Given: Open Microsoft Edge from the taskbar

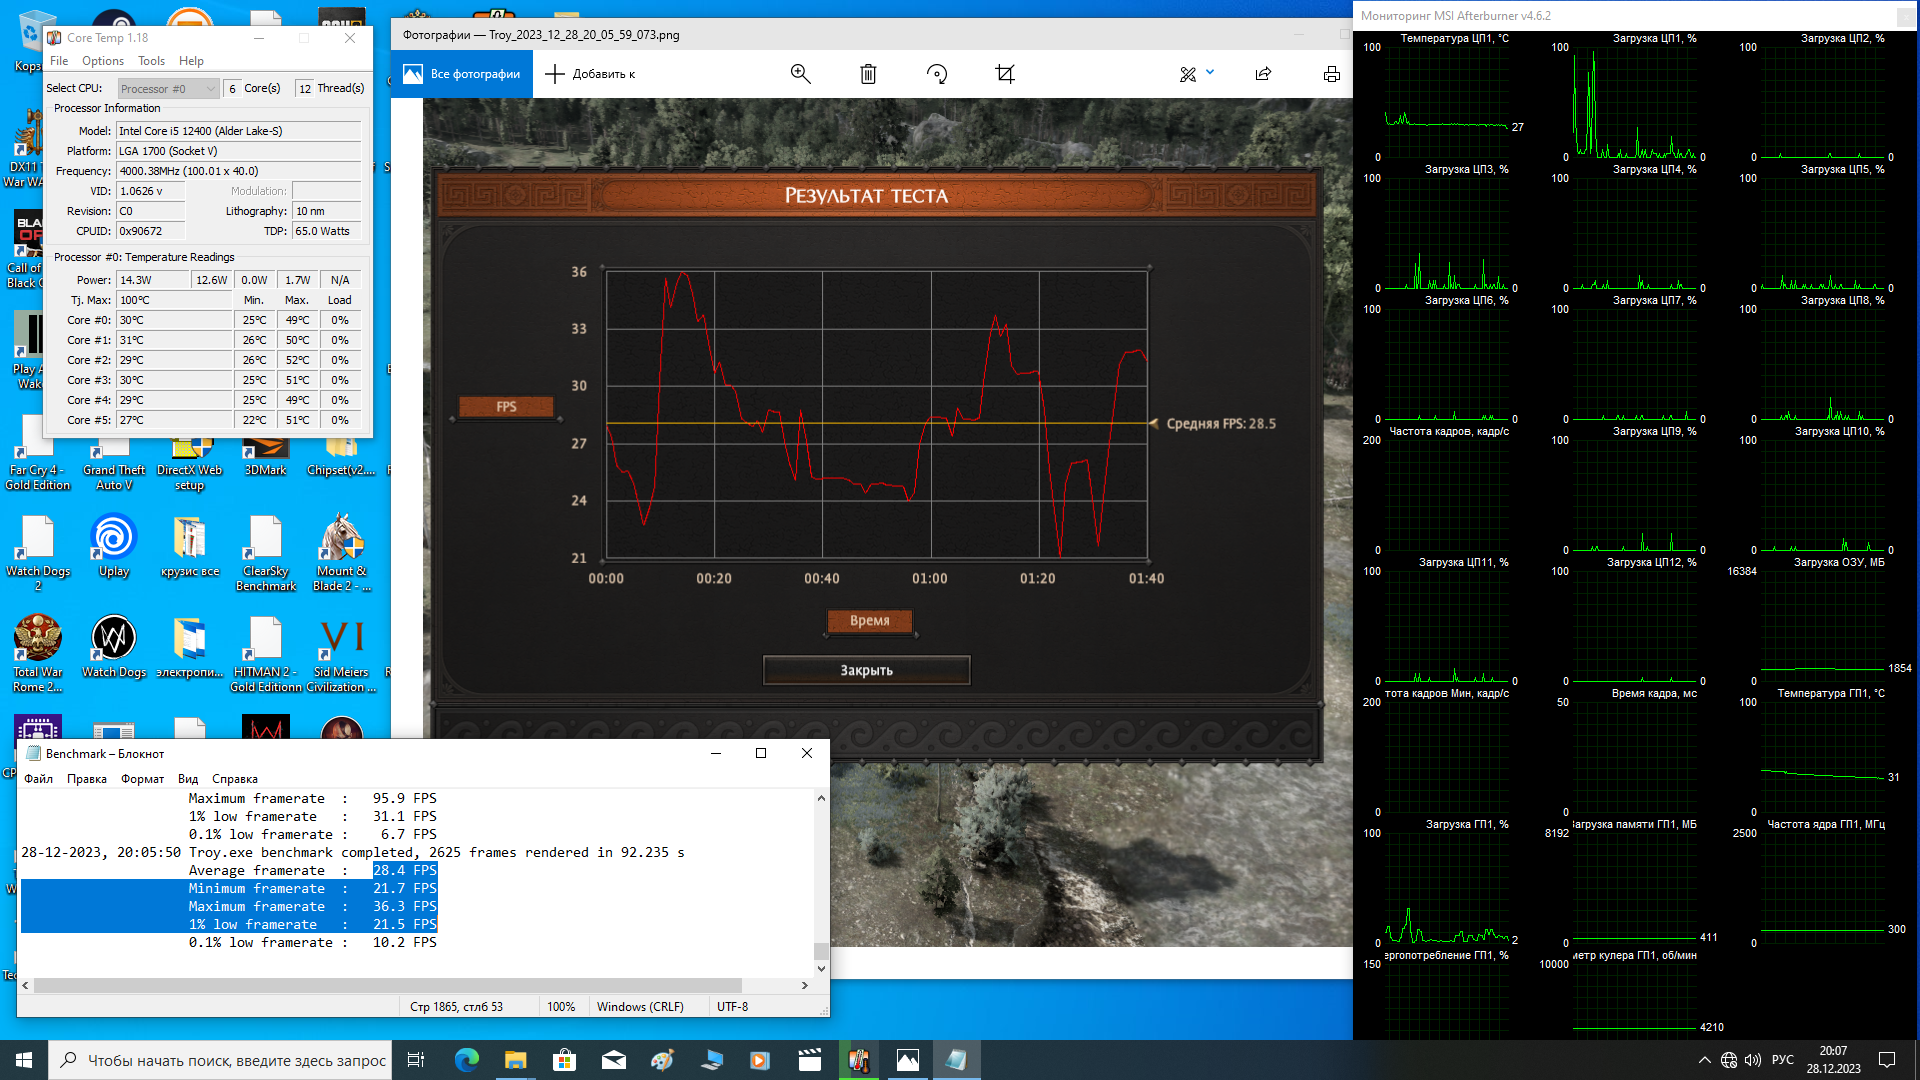Looking at the screenshot, I should (467, 1060).
